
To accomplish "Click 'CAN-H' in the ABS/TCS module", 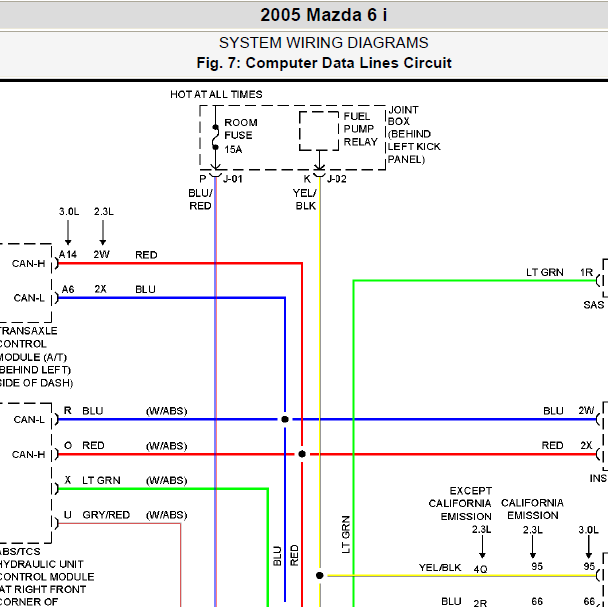I will tap(28, 455).
